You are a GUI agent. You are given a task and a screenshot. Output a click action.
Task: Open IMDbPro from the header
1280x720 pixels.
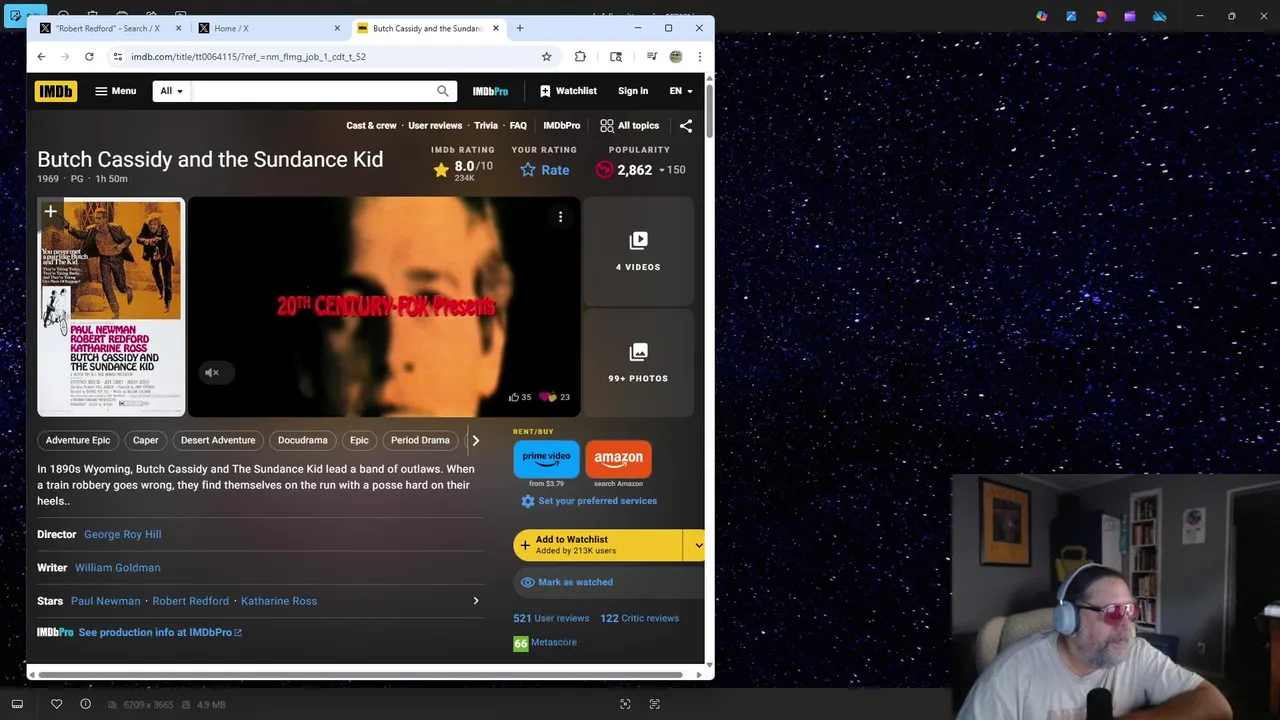click(490, 91)
